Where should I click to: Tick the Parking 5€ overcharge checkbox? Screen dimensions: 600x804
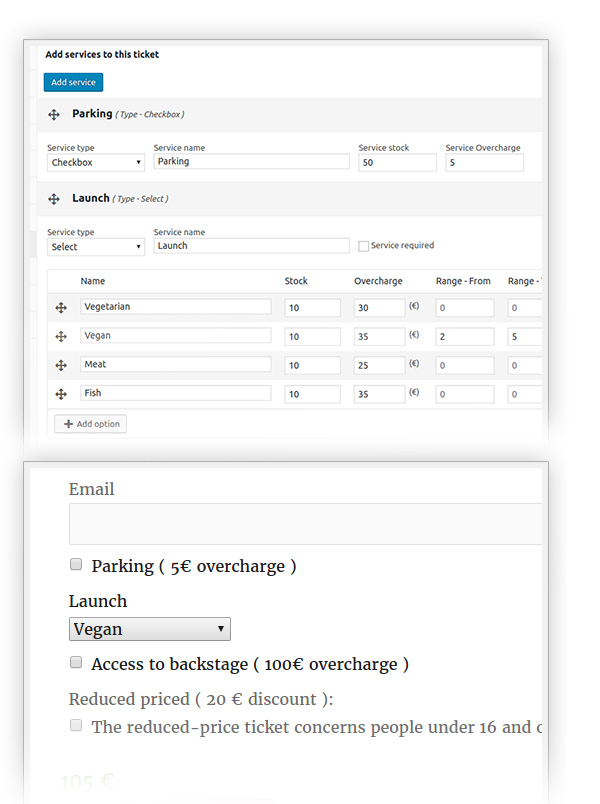pyautogui.click(x=76, y=565)
